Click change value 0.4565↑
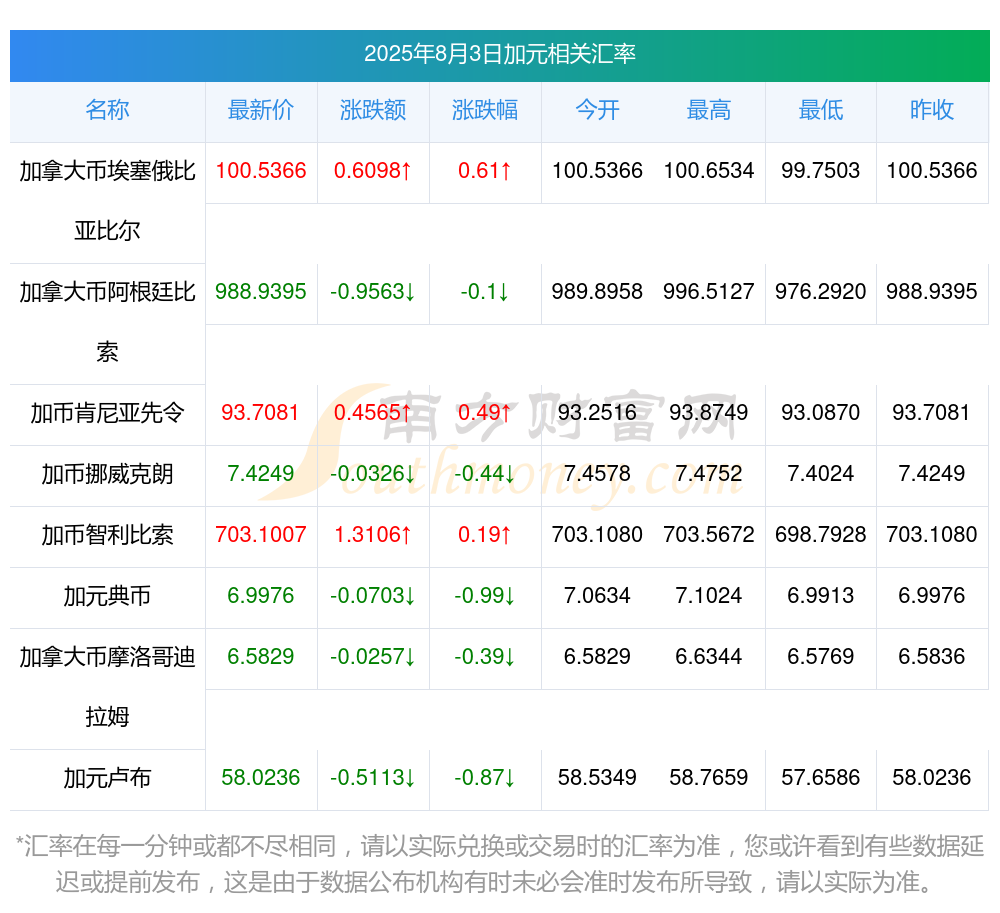The width and height of the screenshot is (1000, 913). (373, 413)
